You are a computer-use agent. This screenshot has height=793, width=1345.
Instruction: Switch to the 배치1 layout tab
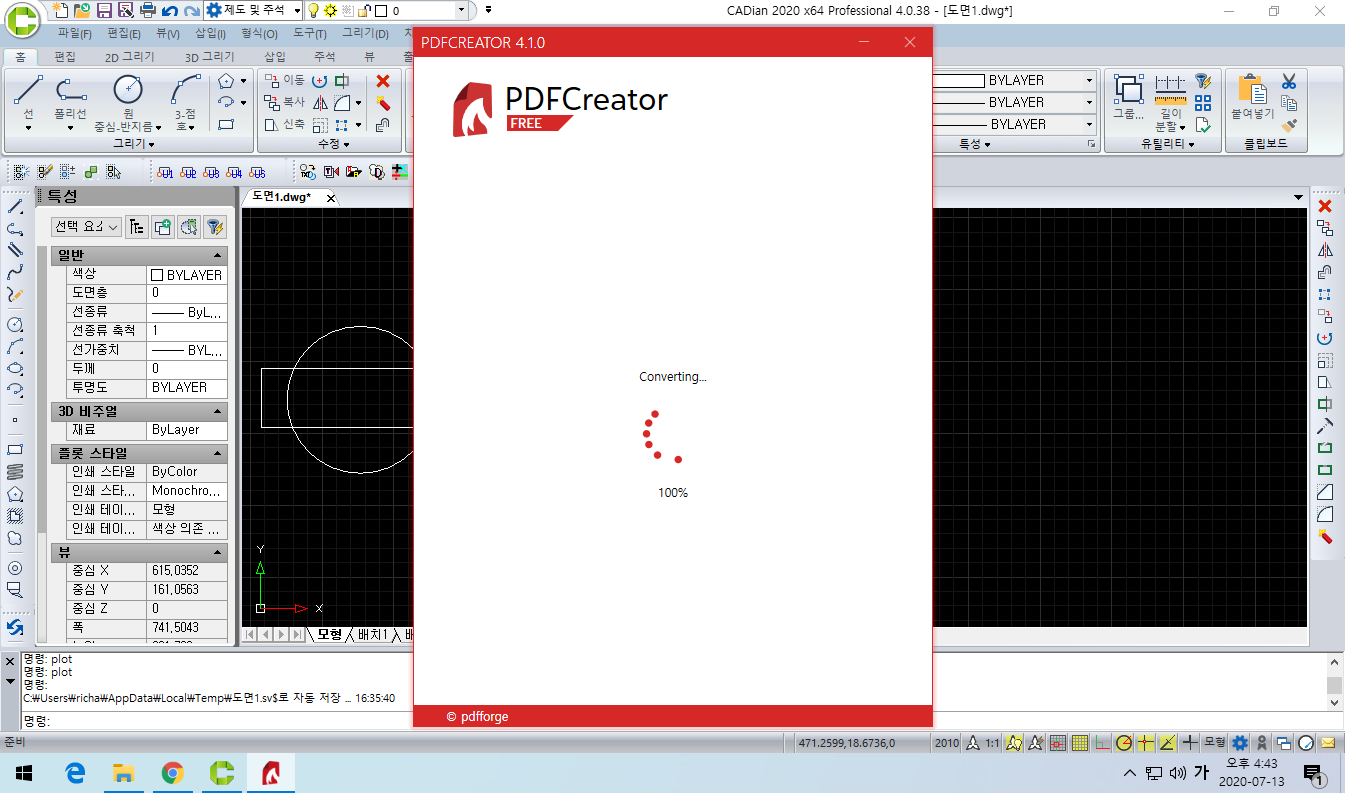coord(372,635)
